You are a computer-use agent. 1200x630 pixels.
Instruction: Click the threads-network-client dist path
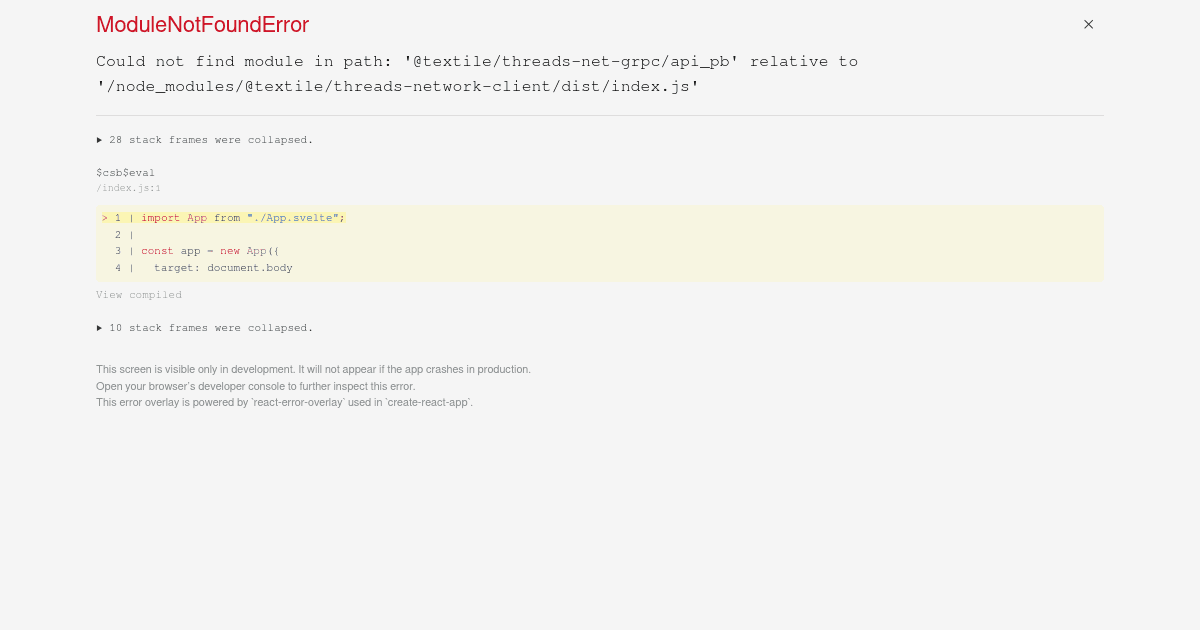click(x=398, y=86)
